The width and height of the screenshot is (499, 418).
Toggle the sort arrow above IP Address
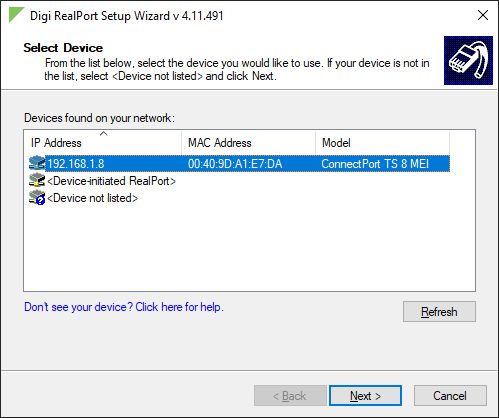pos(104,134)
